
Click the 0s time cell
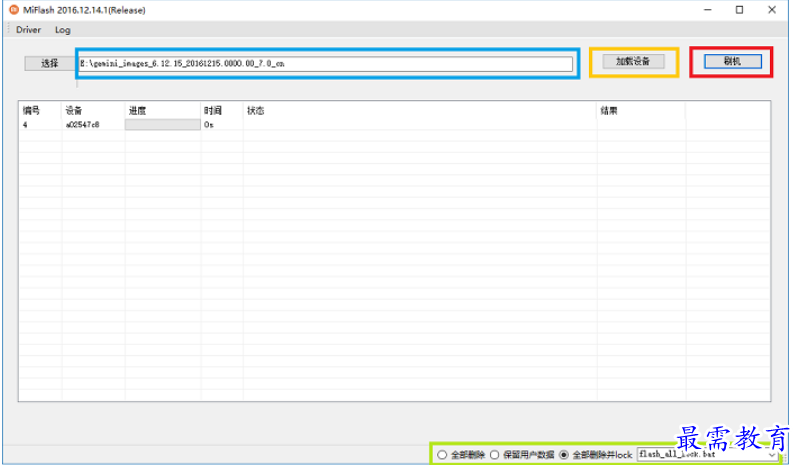coord(209,125)
